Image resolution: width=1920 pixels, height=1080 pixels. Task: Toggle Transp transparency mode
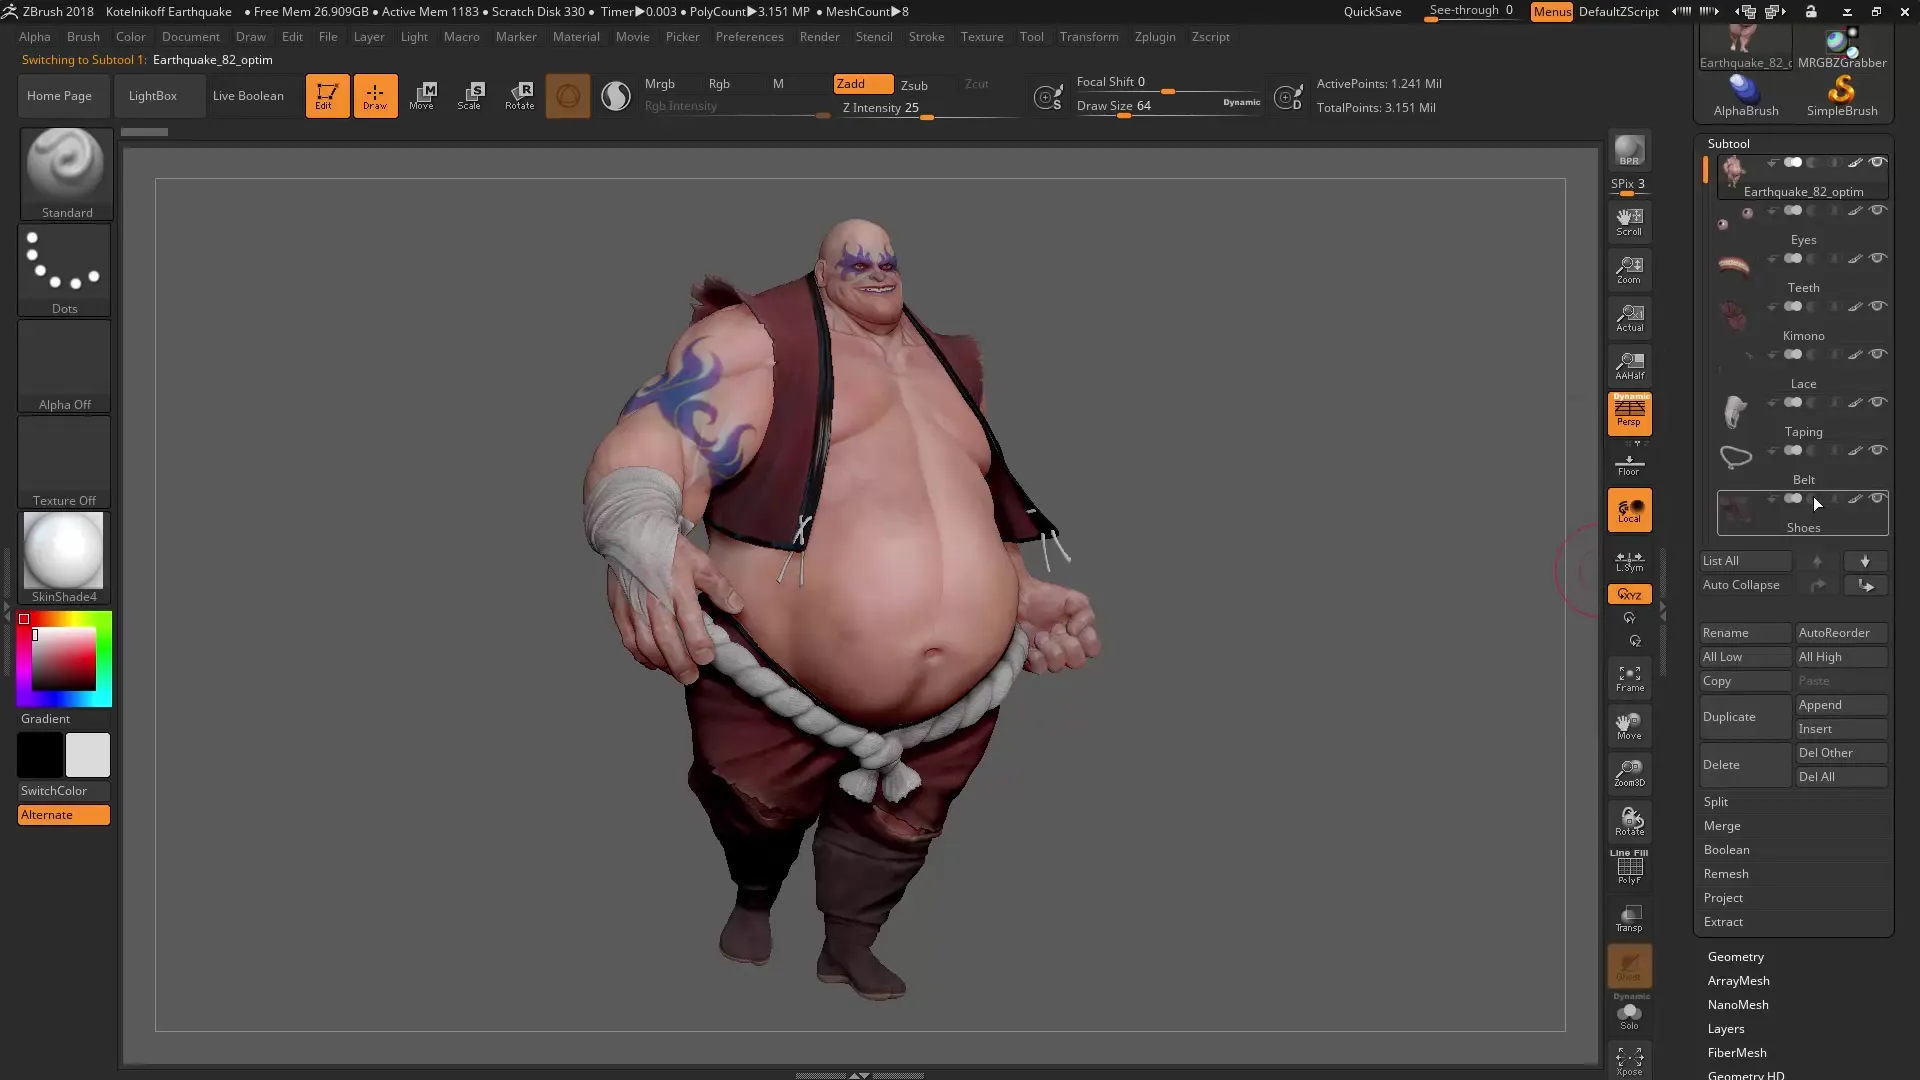tap(1629, 918)
